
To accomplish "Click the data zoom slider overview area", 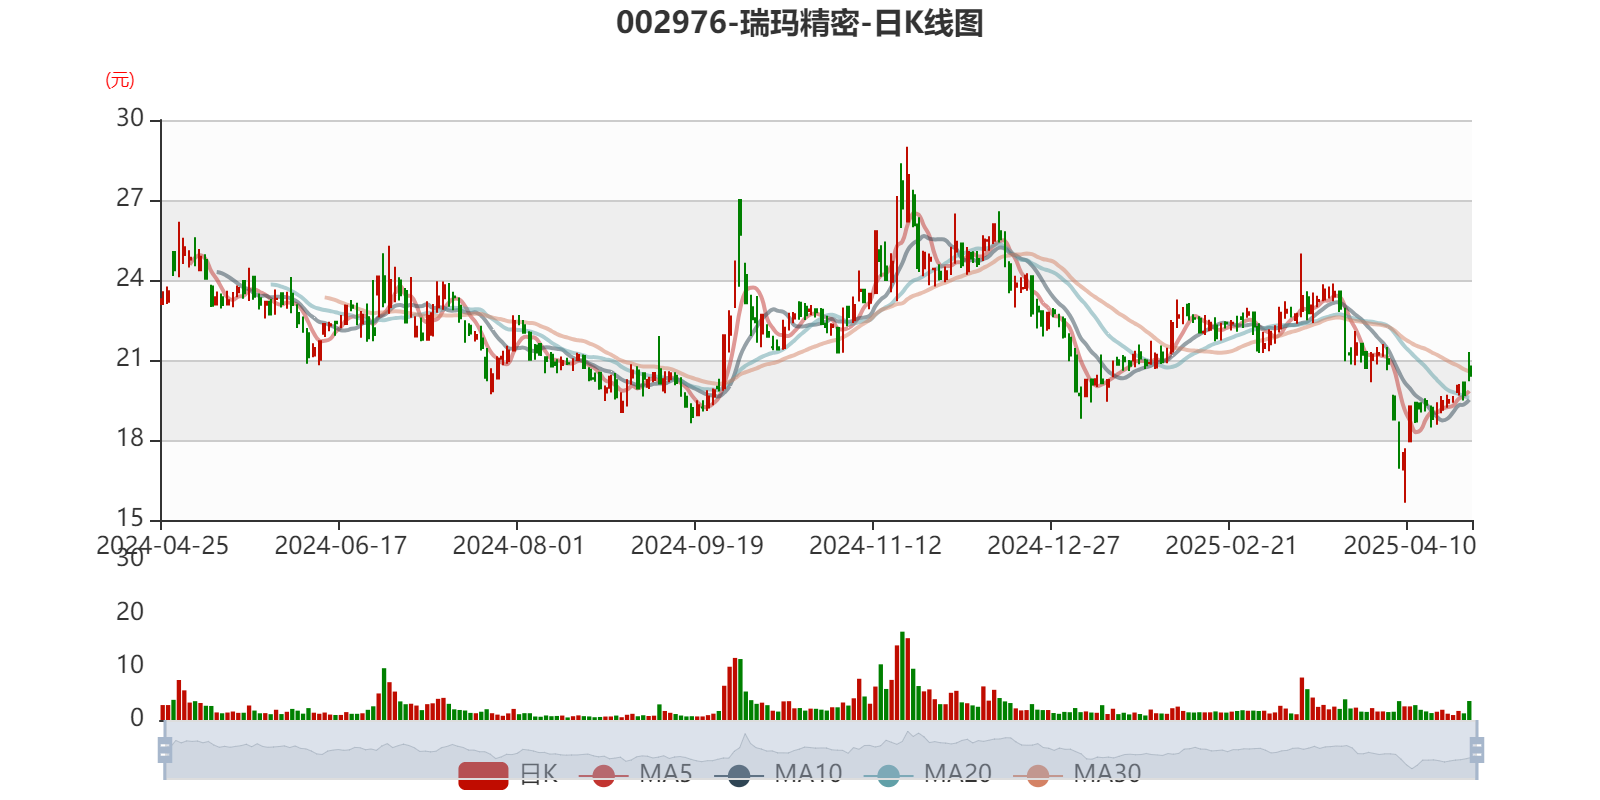I will coord(820,750).
